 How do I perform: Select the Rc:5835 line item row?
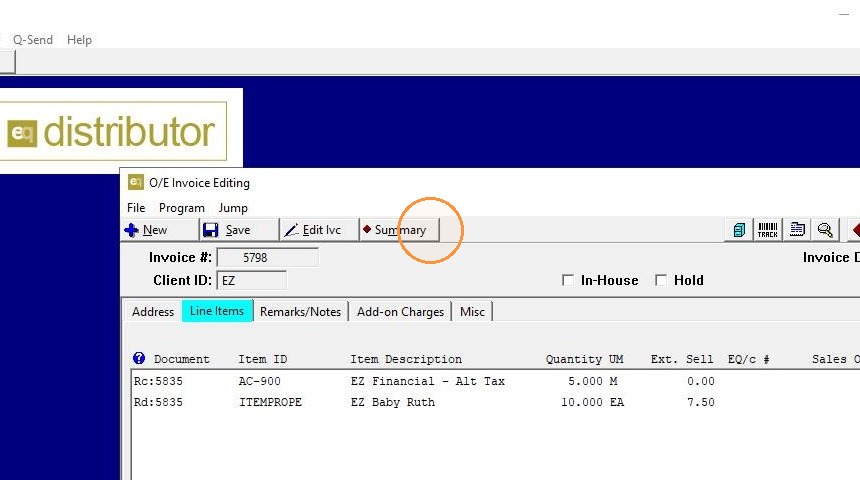coord(495,381)
